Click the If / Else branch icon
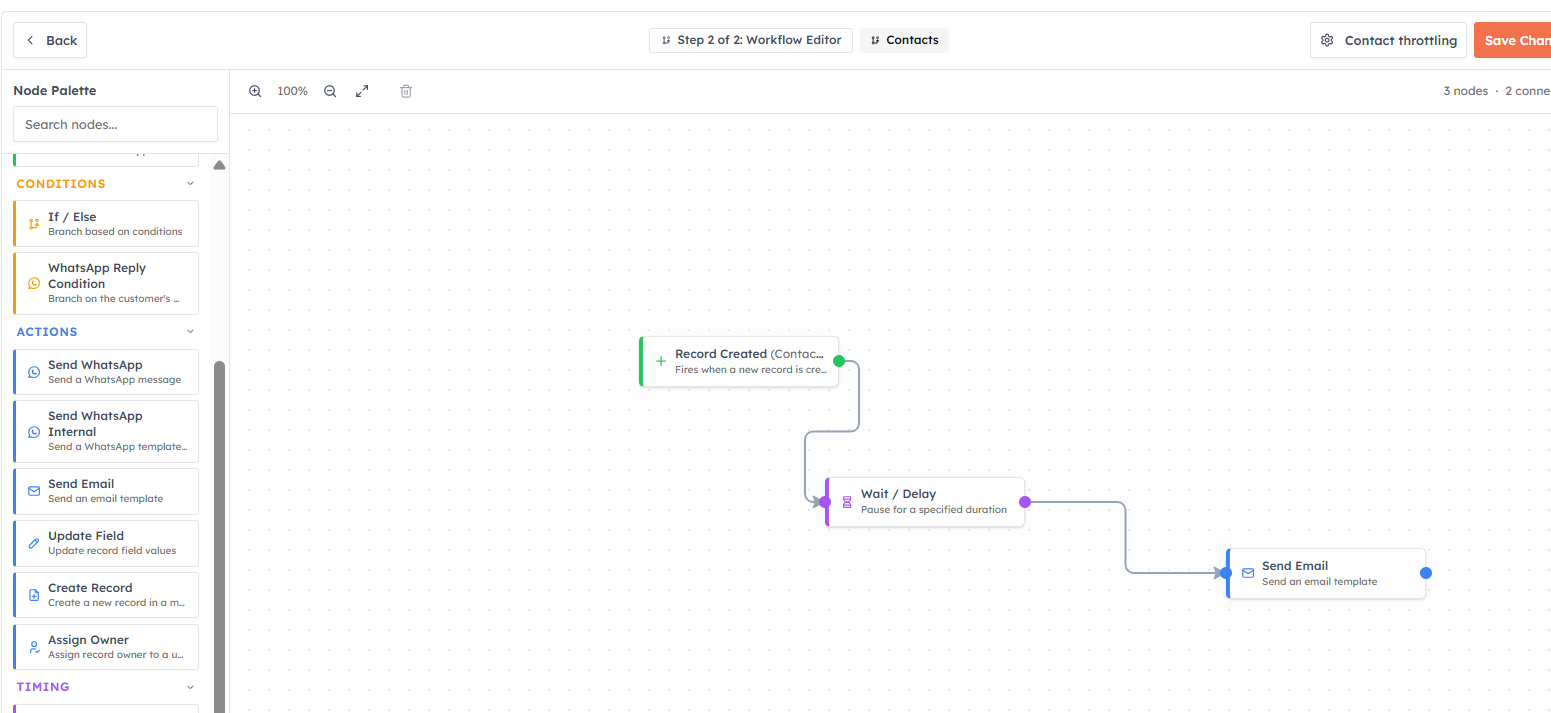1551x713 pixels. 34,224
